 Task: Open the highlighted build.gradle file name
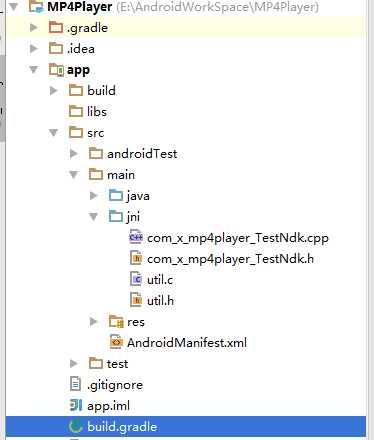[122, 427]
